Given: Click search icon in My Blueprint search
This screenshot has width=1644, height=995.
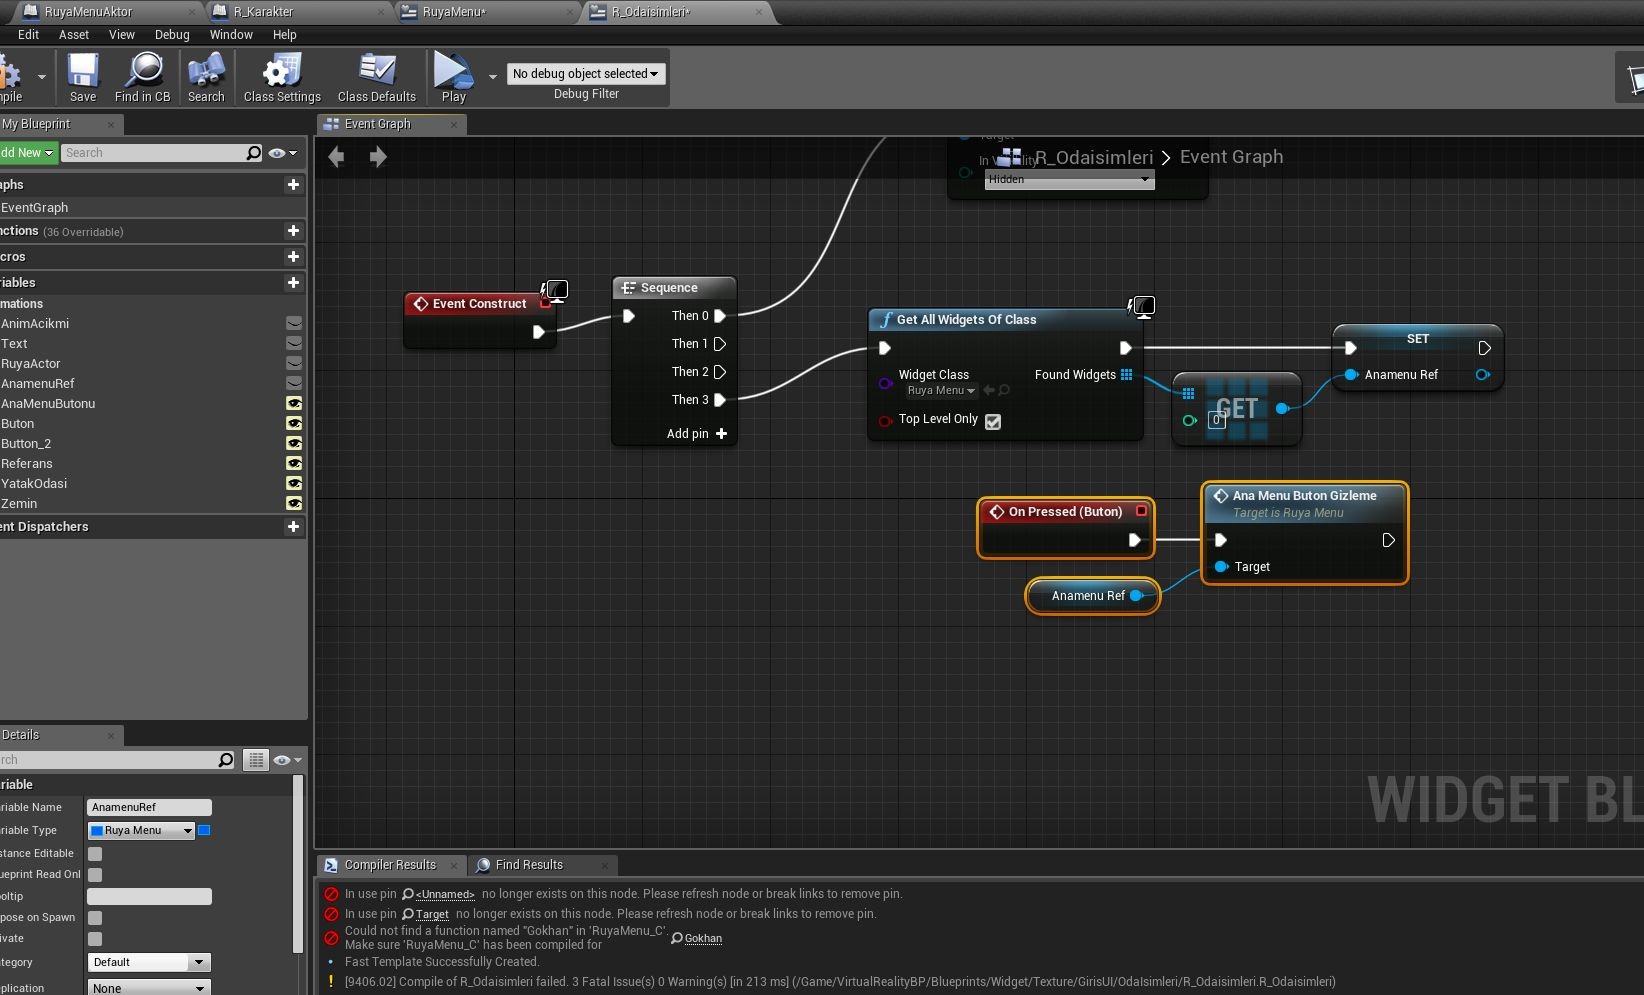Looking at the screenshot, I should tap(254, 153).
